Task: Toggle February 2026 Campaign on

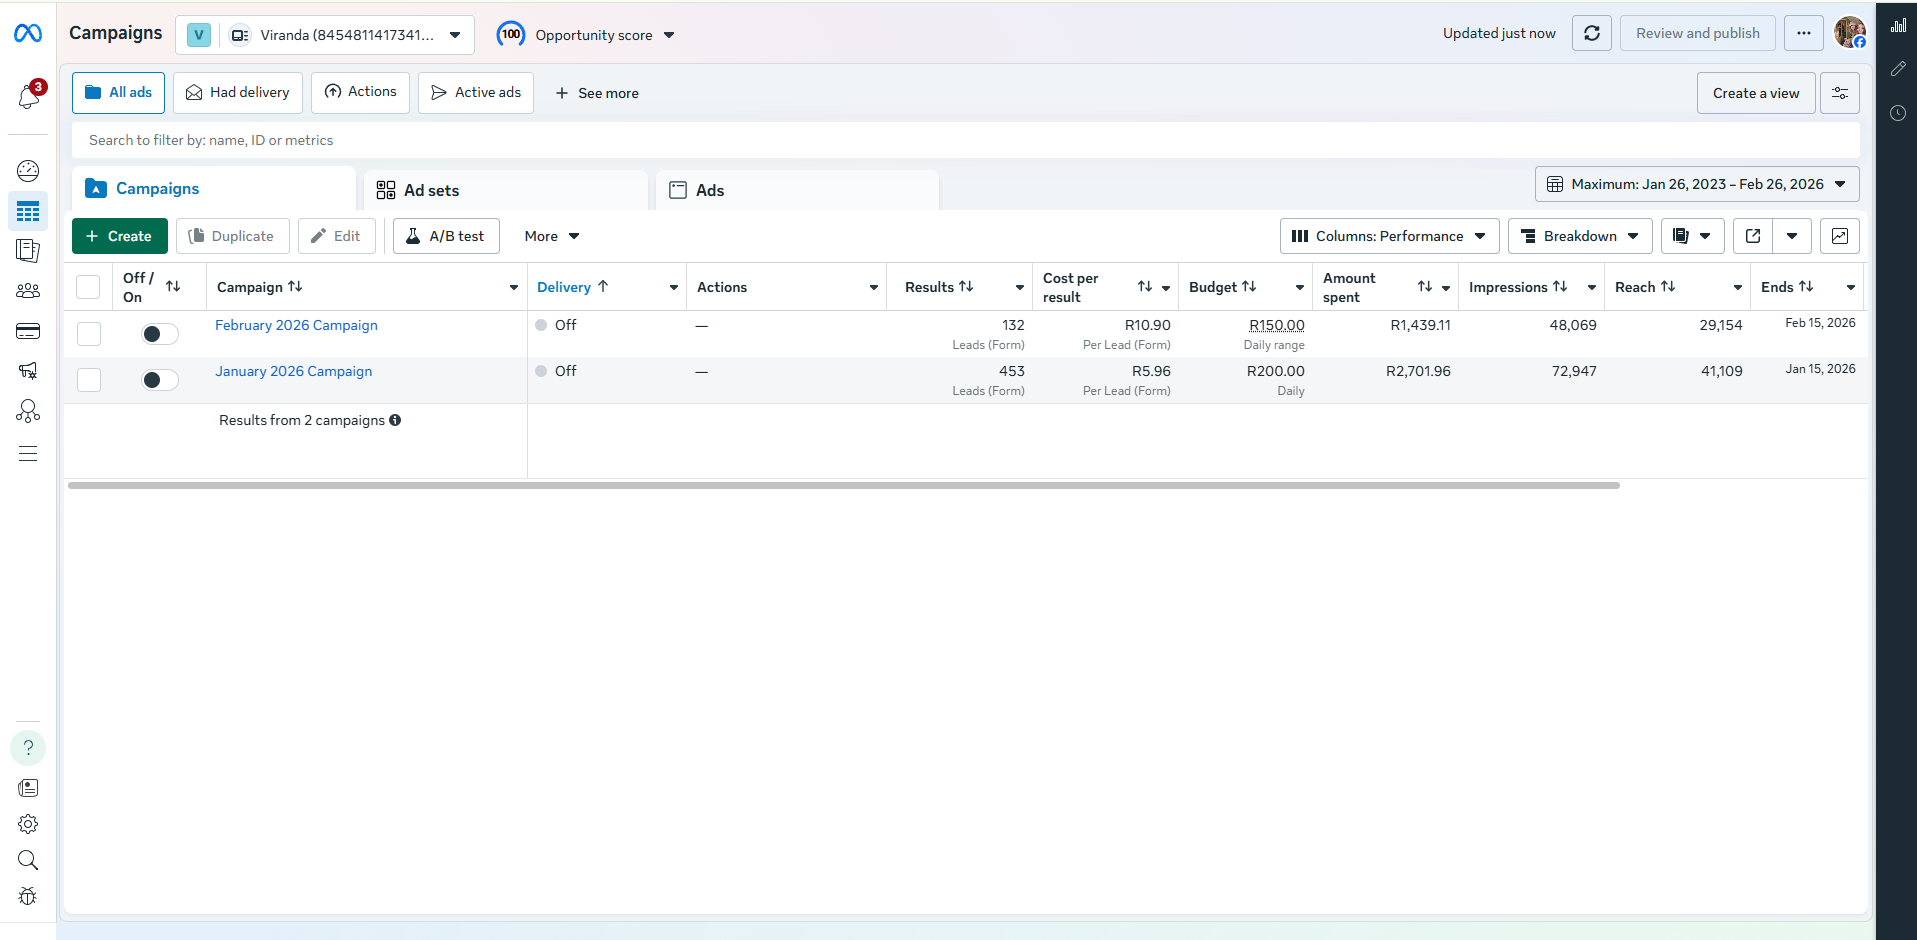Action: 159,333
